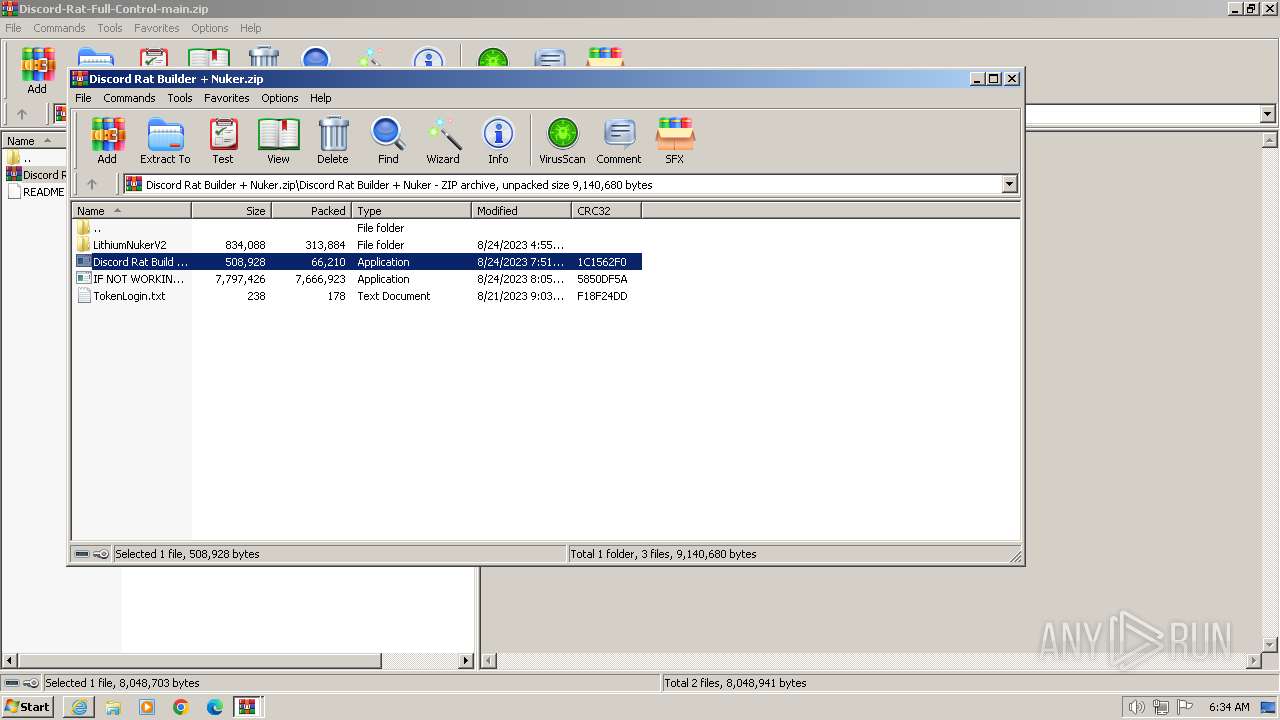Open Tools menu in front window

coord(180,98)
